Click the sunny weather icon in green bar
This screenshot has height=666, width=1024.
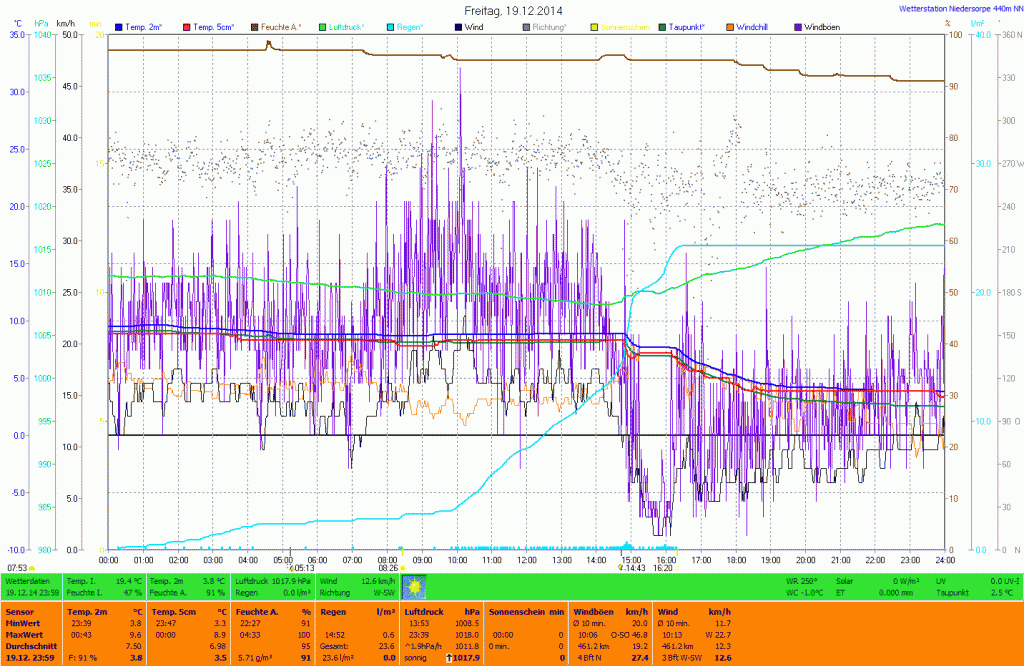413,586
